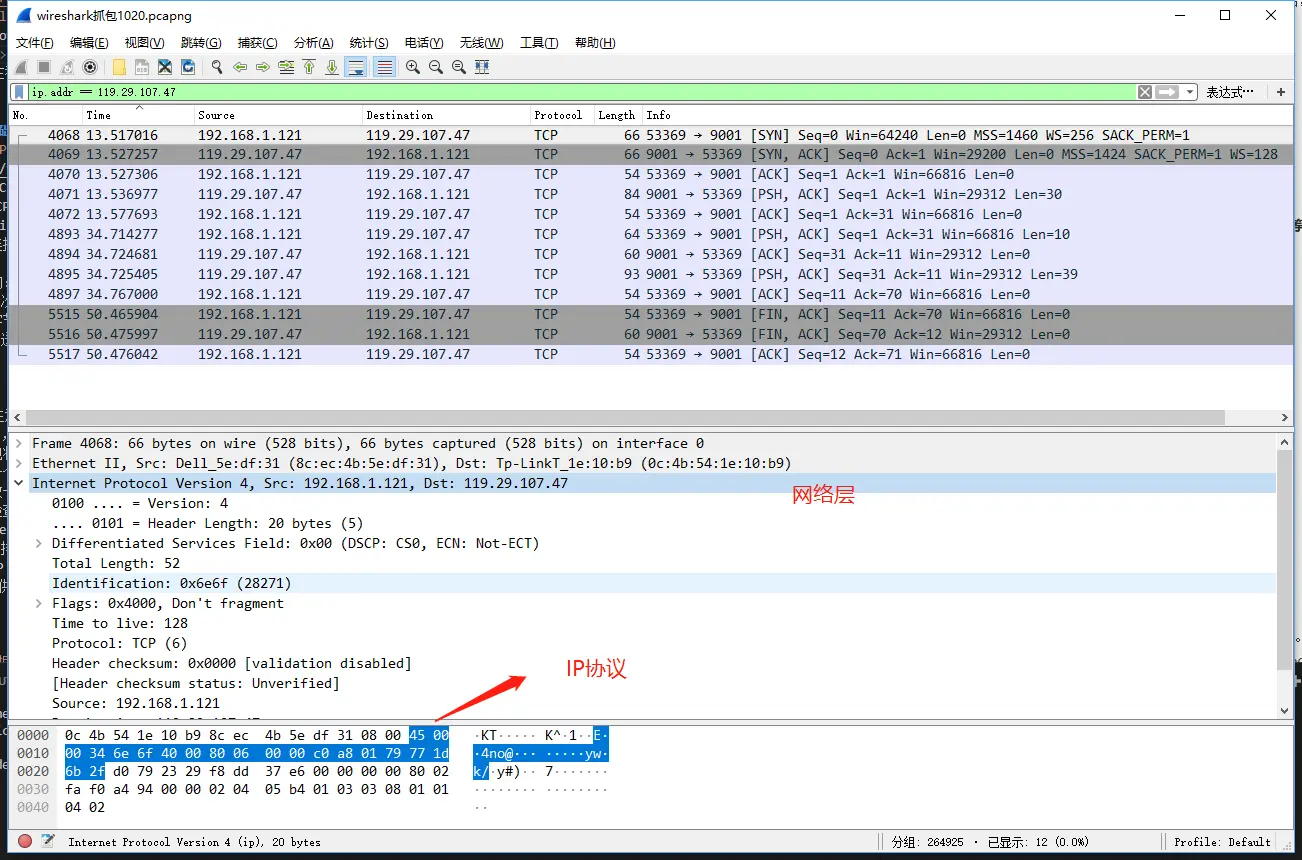Image resolution: width=1302 pixels, height=860 pixels.
Task: Sort by the Time column header
Action: [x=138, y=115]
